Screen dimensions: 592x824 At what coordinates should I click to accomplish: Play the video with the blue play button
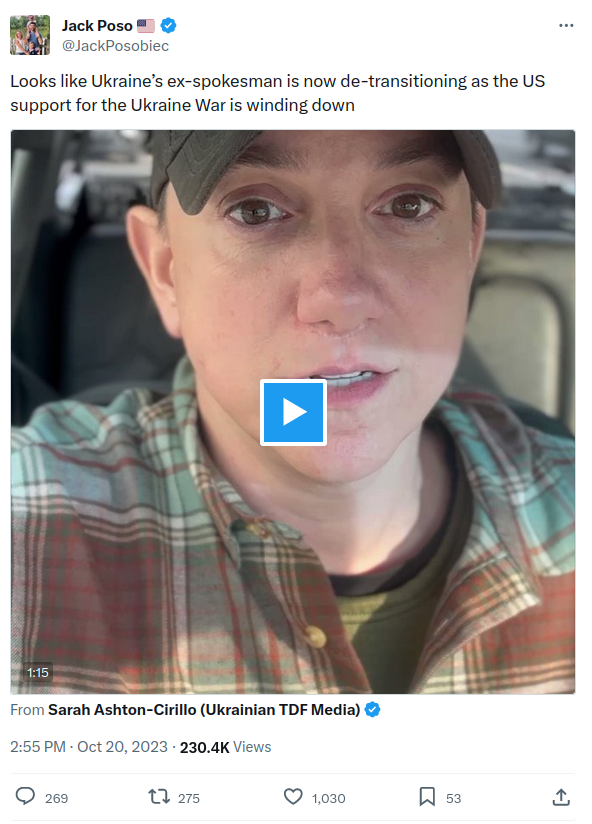(x=293, y=412)
